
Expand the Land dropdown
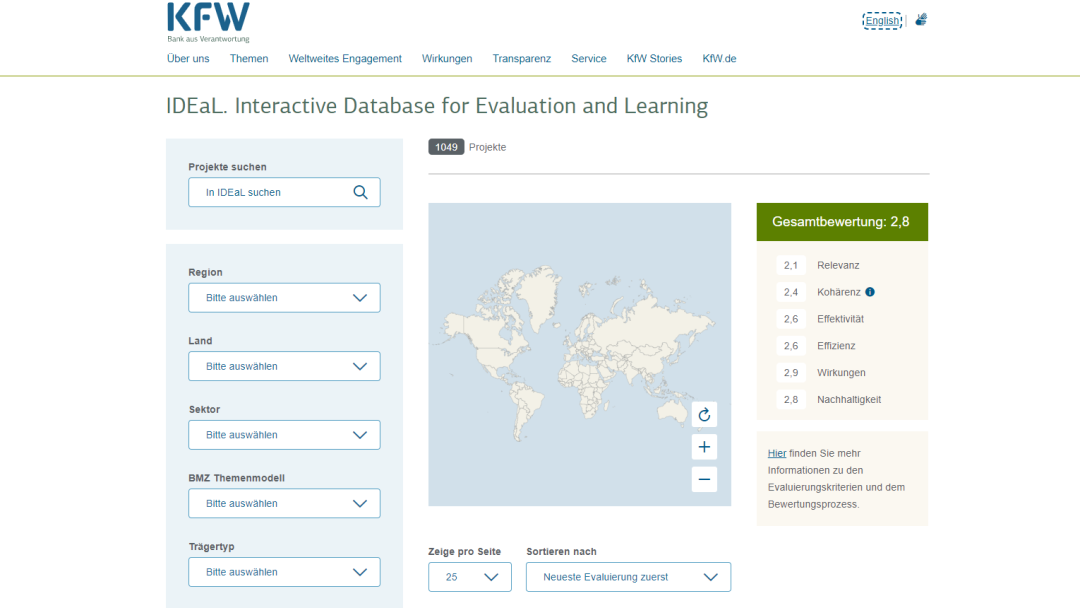tap(284, 366)
